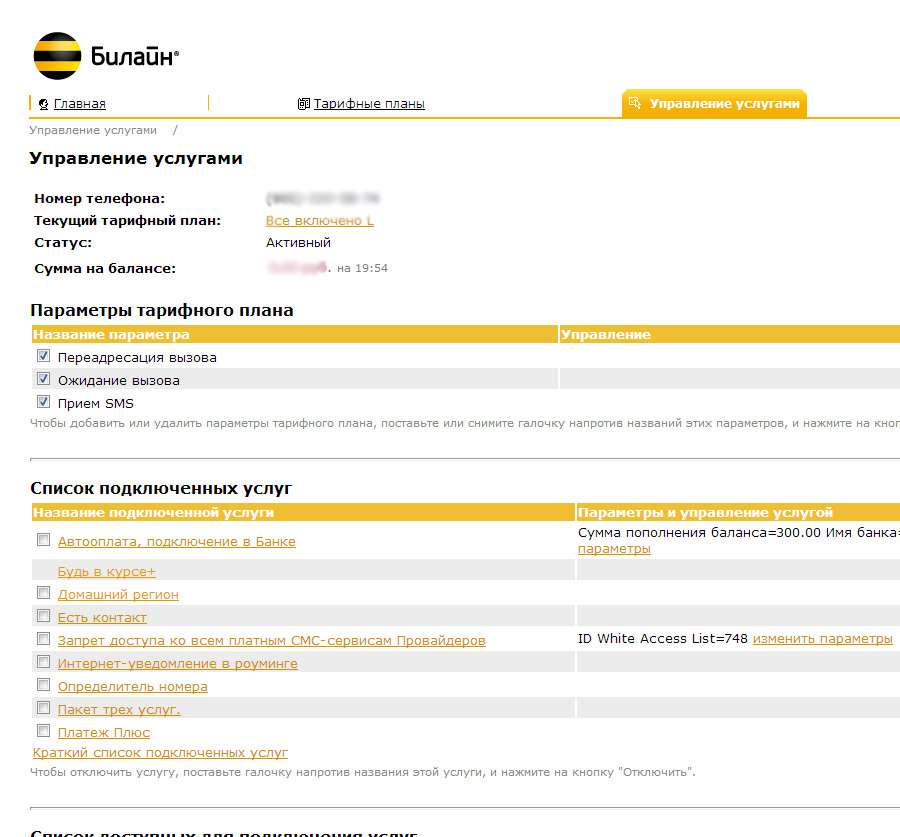The image size is (900, 837).
Task: Click the ID White Access List=748 text
Action: pos(663,639)
